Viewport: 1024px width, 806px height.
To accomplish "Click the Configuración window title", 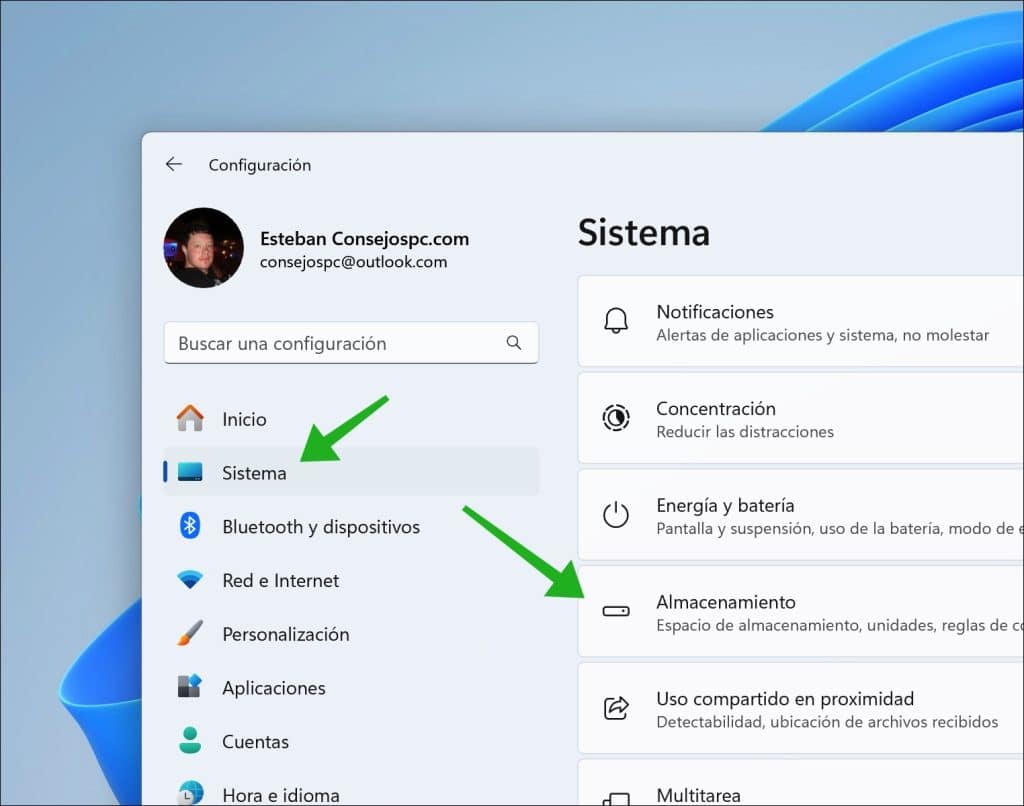I will pyautogui.click(x=260, y=165).
